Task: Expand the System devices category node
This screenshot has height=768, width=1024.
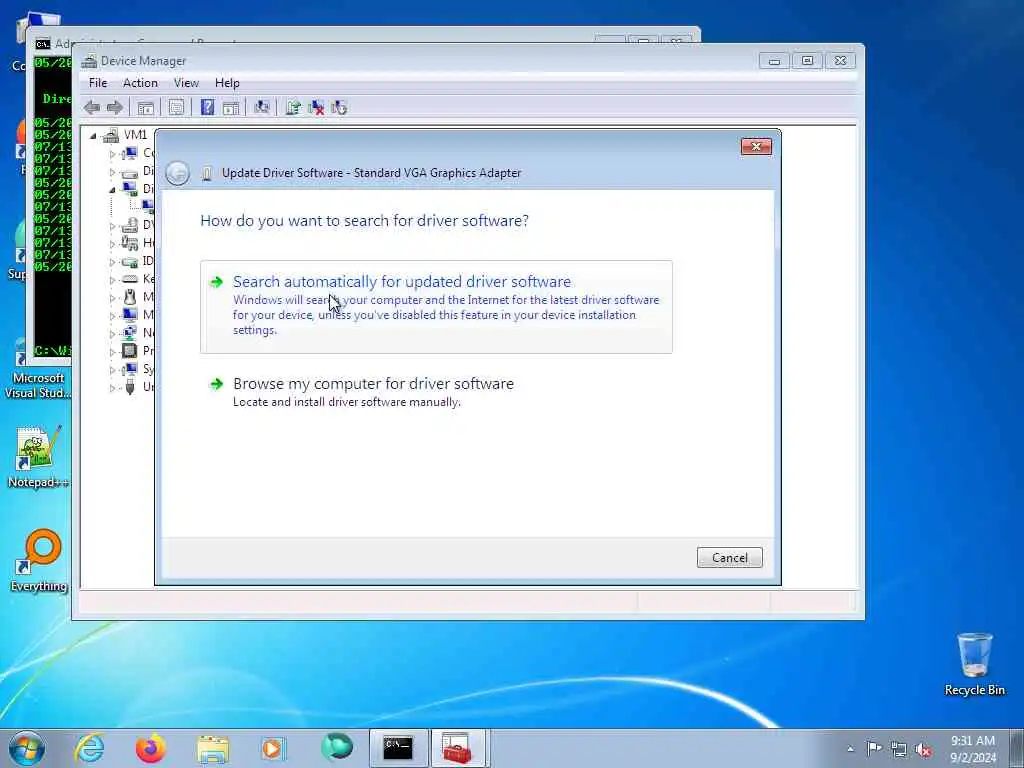Action: click(x=112, y=370)
